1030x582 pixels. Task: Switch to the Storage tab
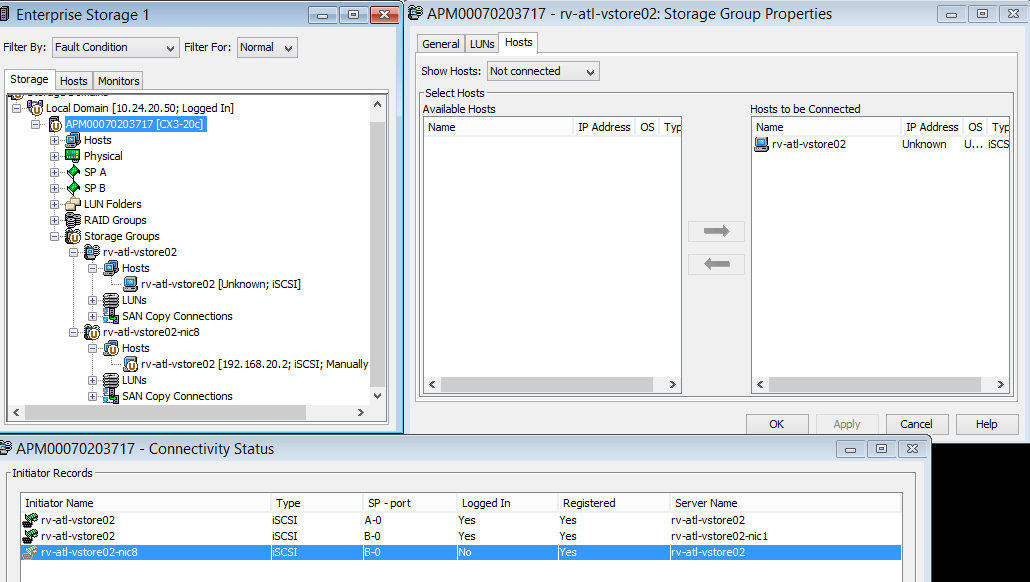29,79
